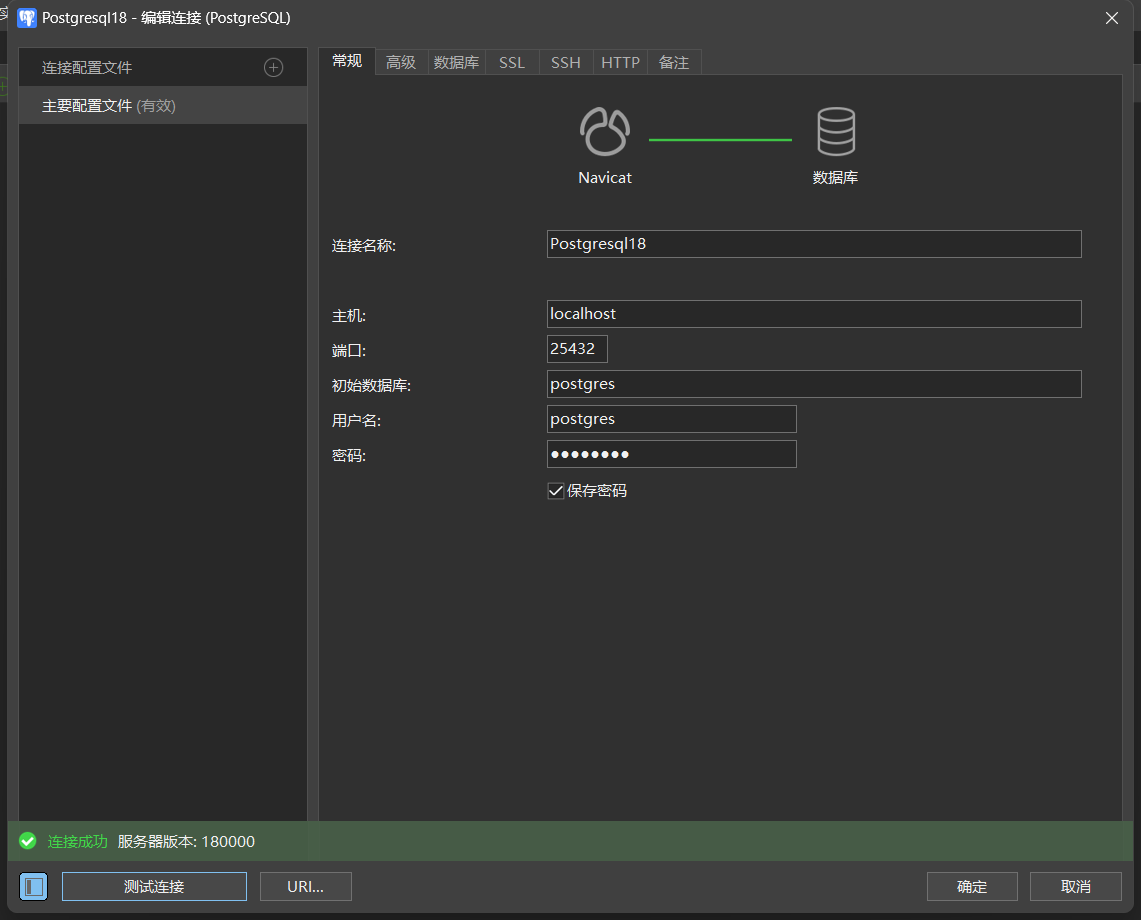
Task: Click the database cylinder icon
Action: (836, 132)
